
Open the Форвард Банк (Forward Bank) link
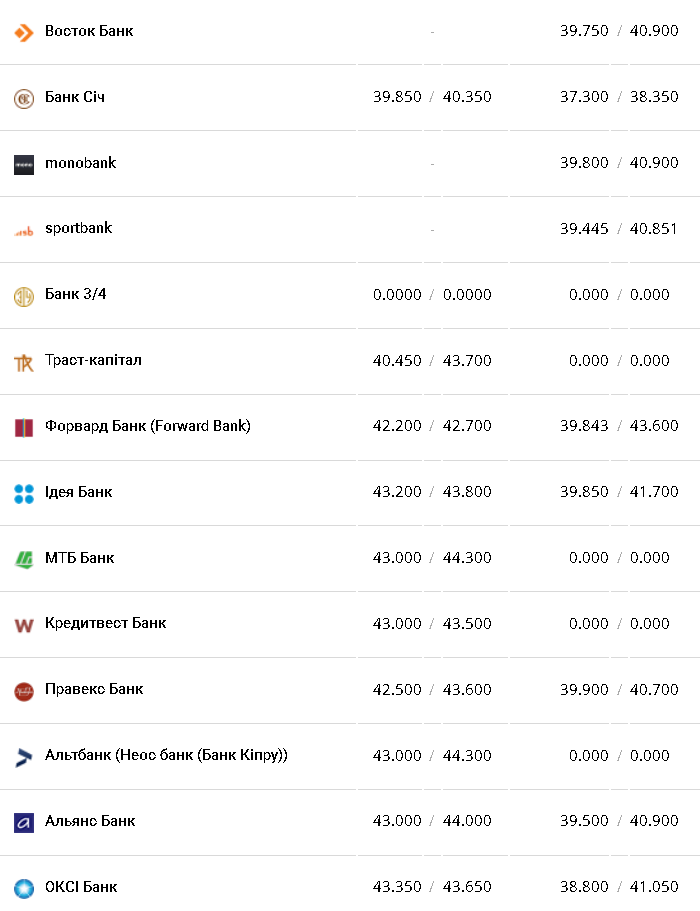[x=147, y=426]
